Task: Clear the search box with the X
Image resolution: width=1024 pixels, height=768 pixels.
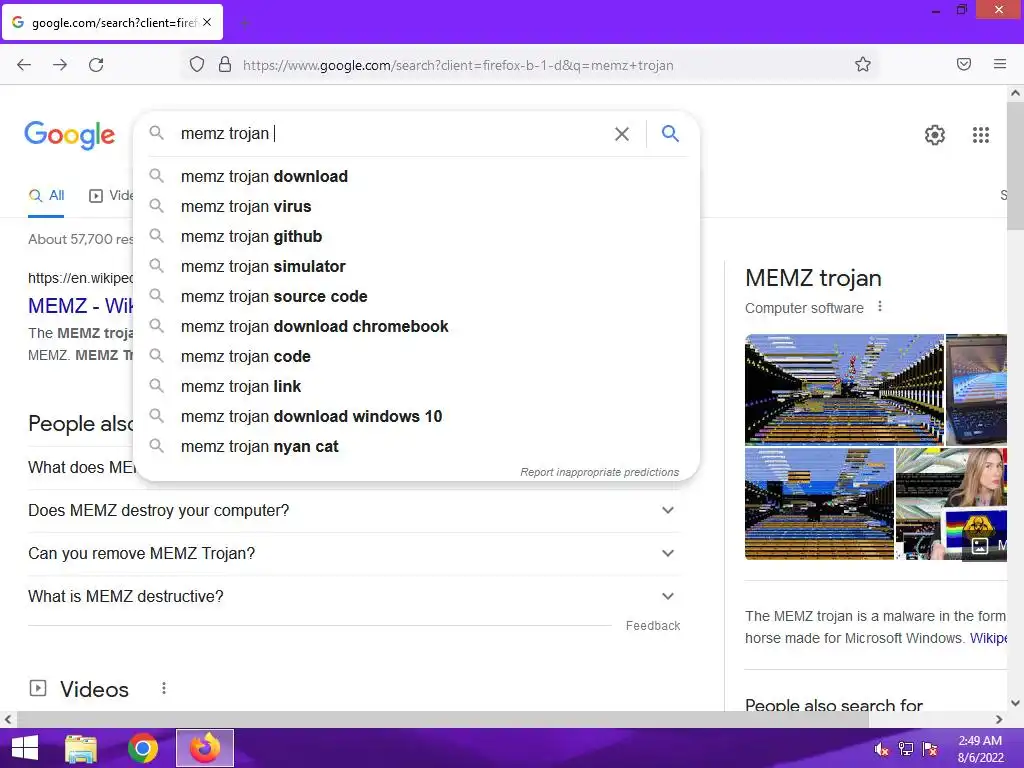Action: click(622, 134)
